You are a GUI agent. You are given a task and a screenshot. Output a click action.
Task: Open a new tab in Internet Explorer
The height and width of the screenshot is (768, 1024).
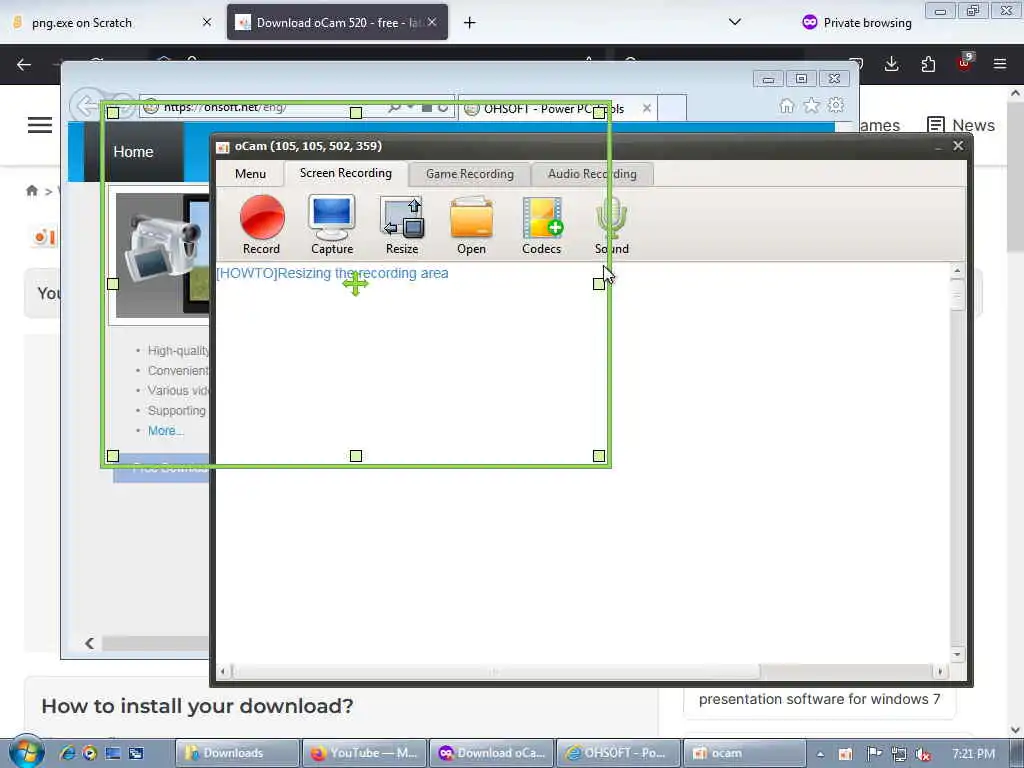click(x=672, y=108)
